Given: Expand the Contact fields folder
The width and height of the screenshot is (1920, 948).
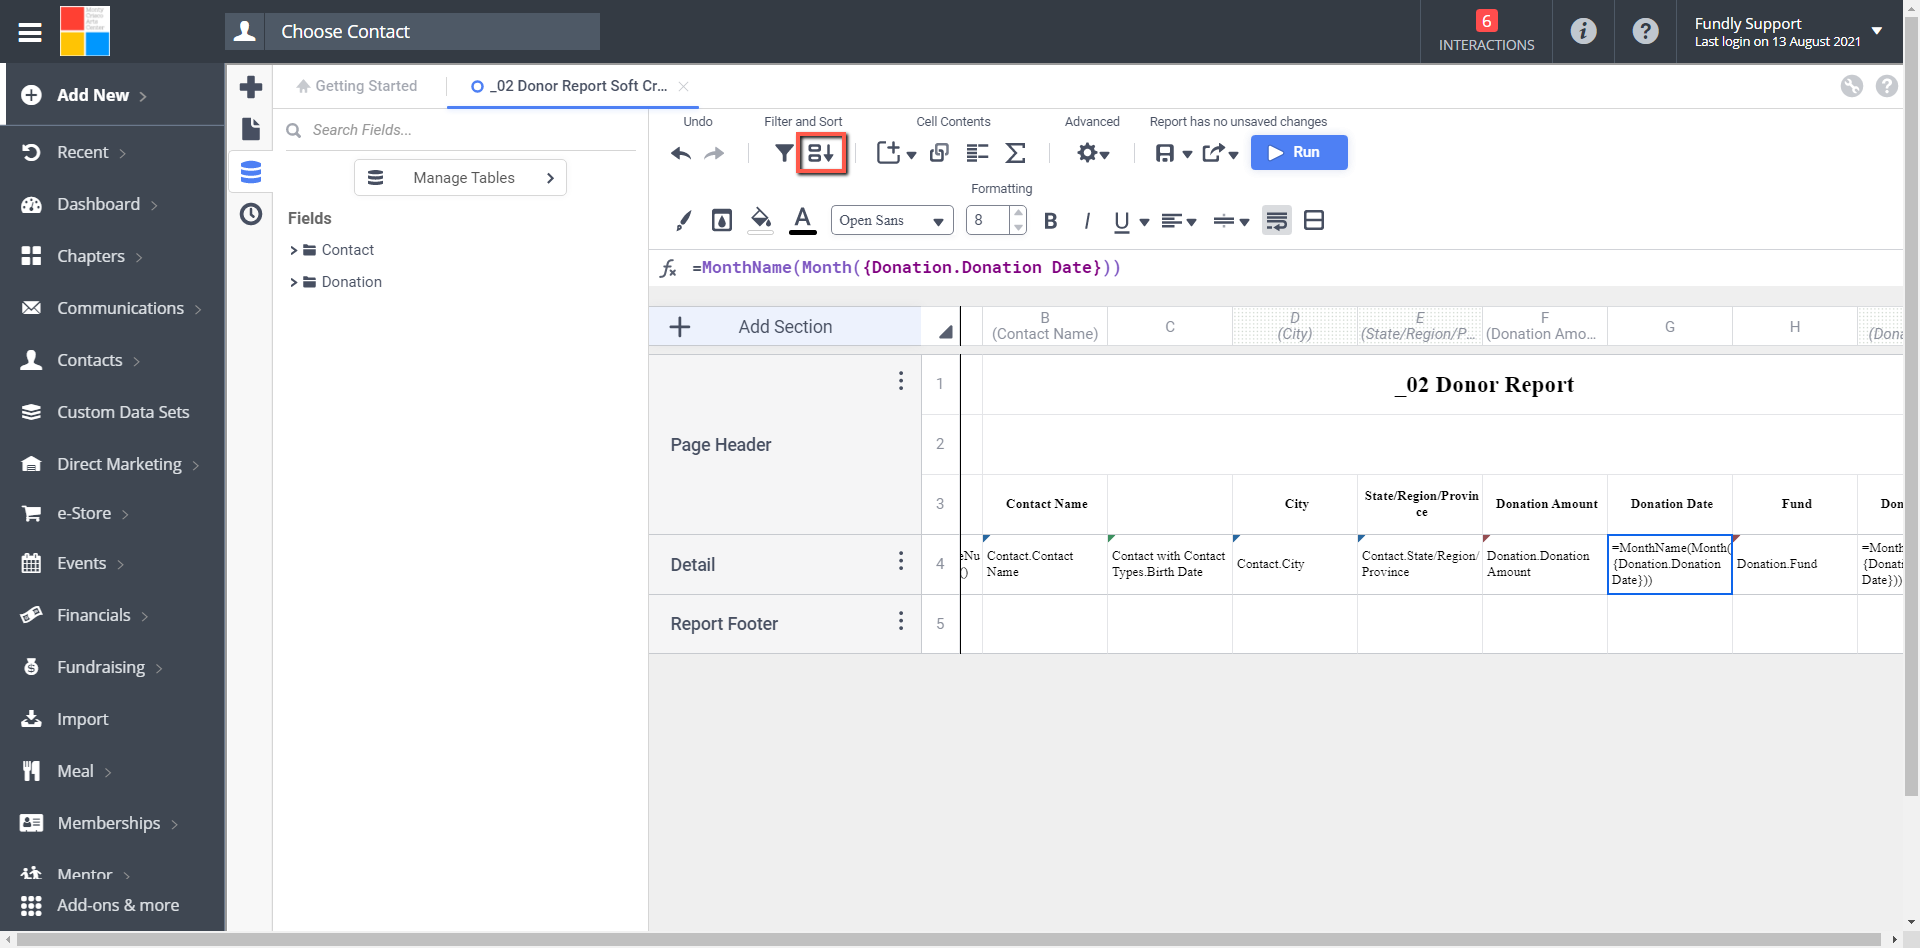Looking at the screenshot, I should point(294,250).
